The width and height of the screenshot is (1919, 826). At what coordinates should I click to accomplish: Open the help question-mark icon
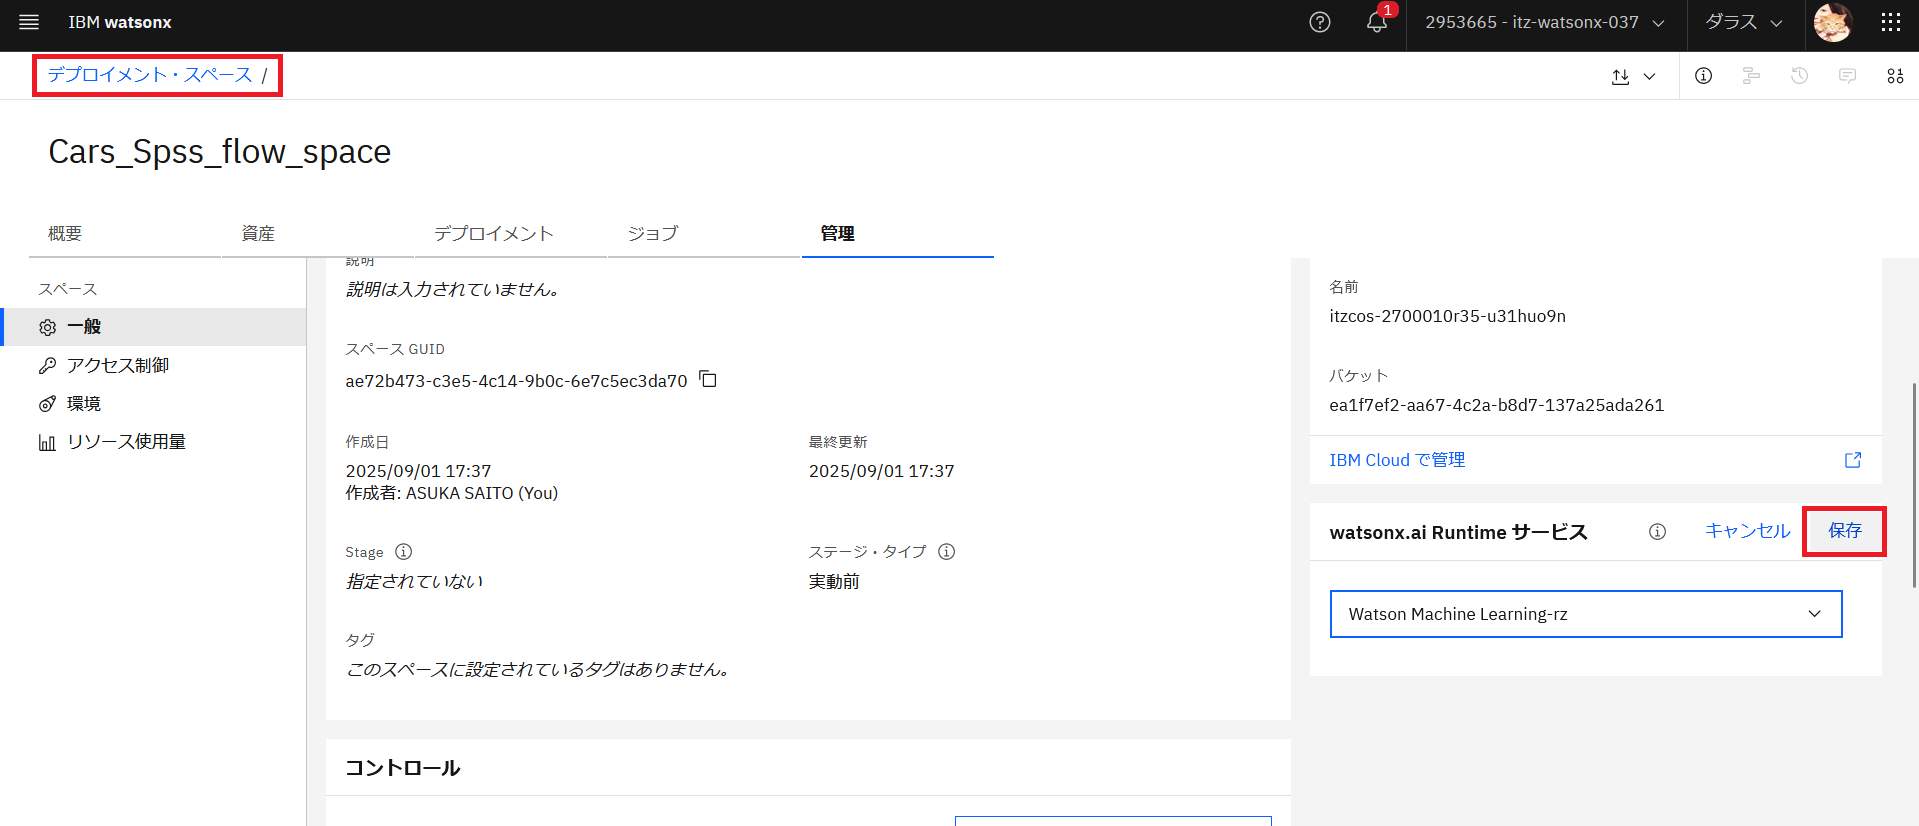pyautogui.click(x=1320, y=22)
